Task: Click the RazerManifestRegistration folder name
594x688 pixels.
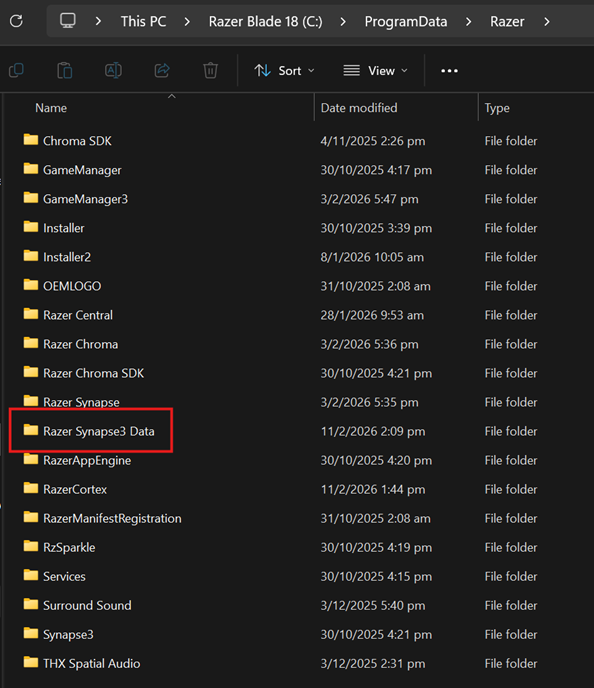Action: (112, 519)
